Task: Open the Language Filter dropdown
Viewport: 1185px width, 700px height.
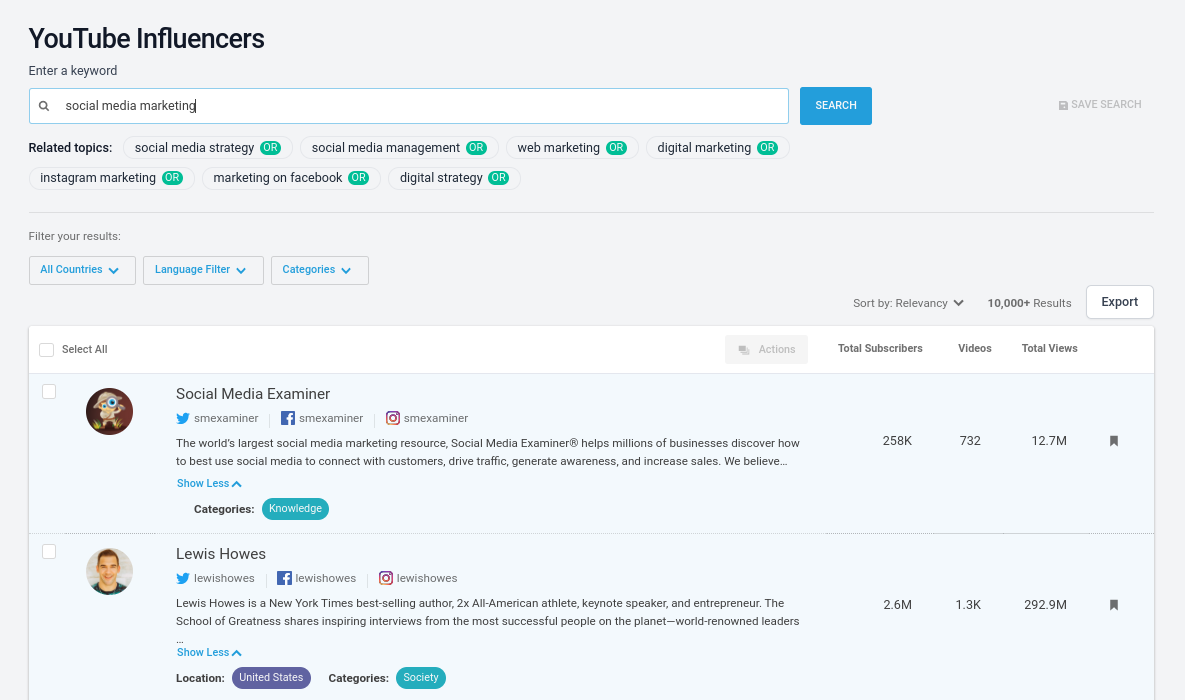Action: click(x=203, y=270)
